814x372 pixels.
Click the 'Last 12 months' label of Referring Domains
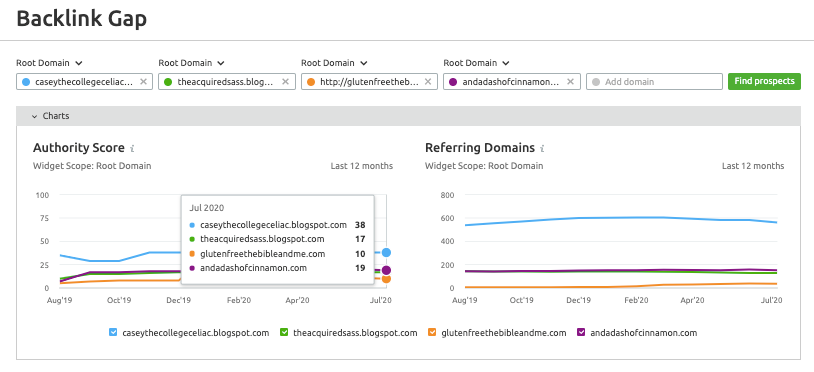pyautogui.click(x=753, y=166)
